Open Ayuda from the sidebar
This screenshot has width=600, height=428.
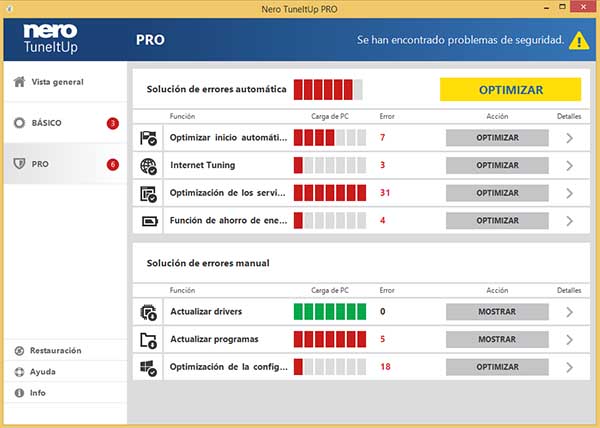pos(65,372)
